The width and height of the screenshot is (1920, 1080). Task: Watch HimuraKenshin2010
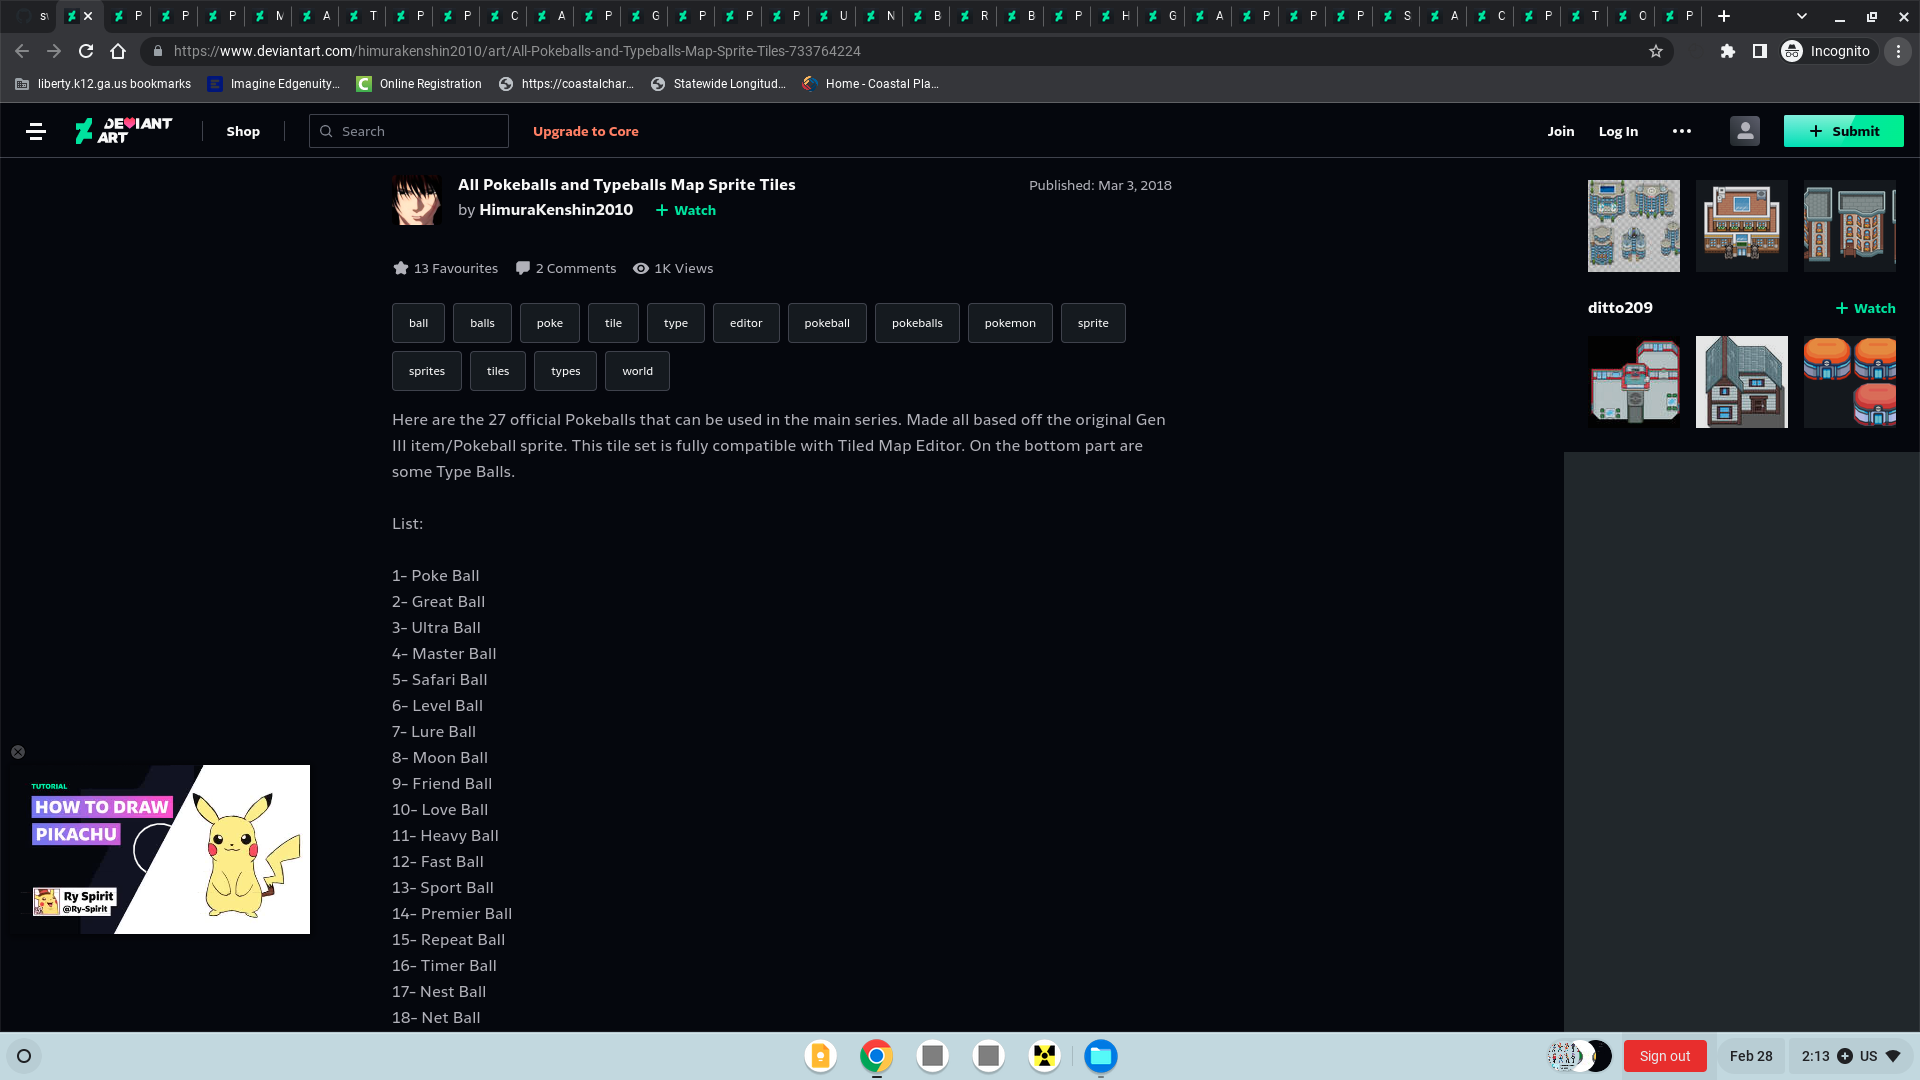click(x=686, y=210)
